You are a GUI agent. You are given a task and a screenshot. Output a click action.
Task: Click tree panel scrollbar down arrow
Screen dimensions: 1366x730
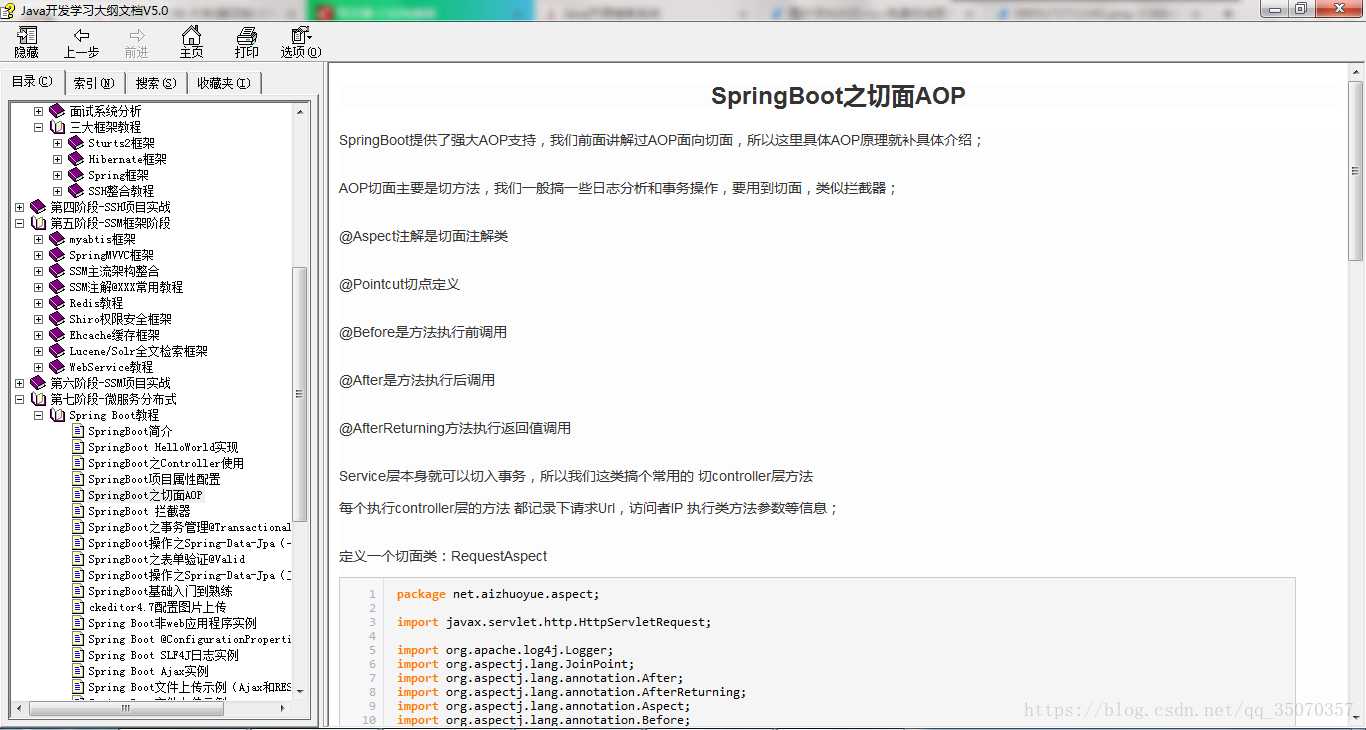tap(300, 690)
